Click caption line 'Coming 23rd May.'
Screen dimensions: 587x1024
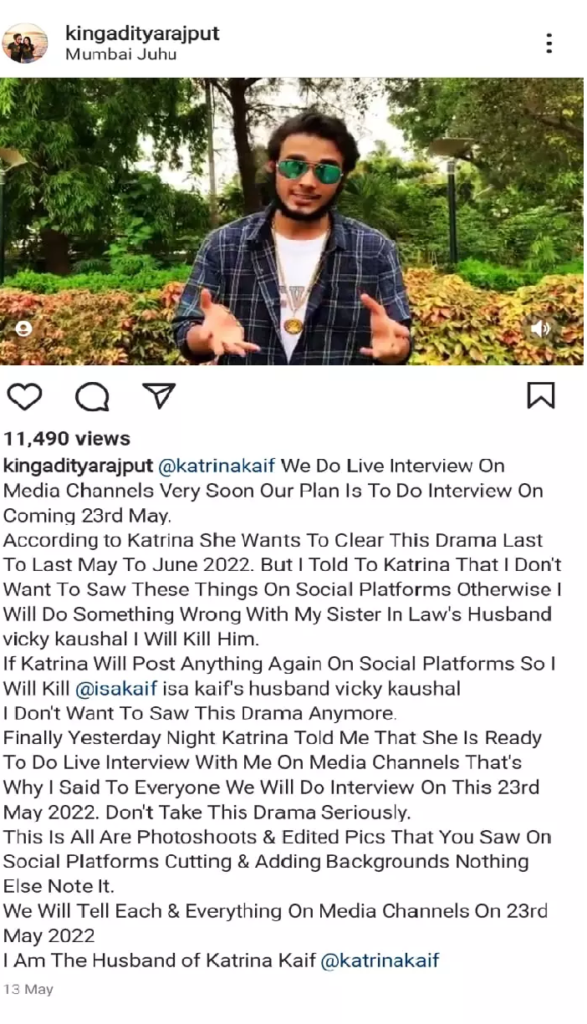[87, 516]
